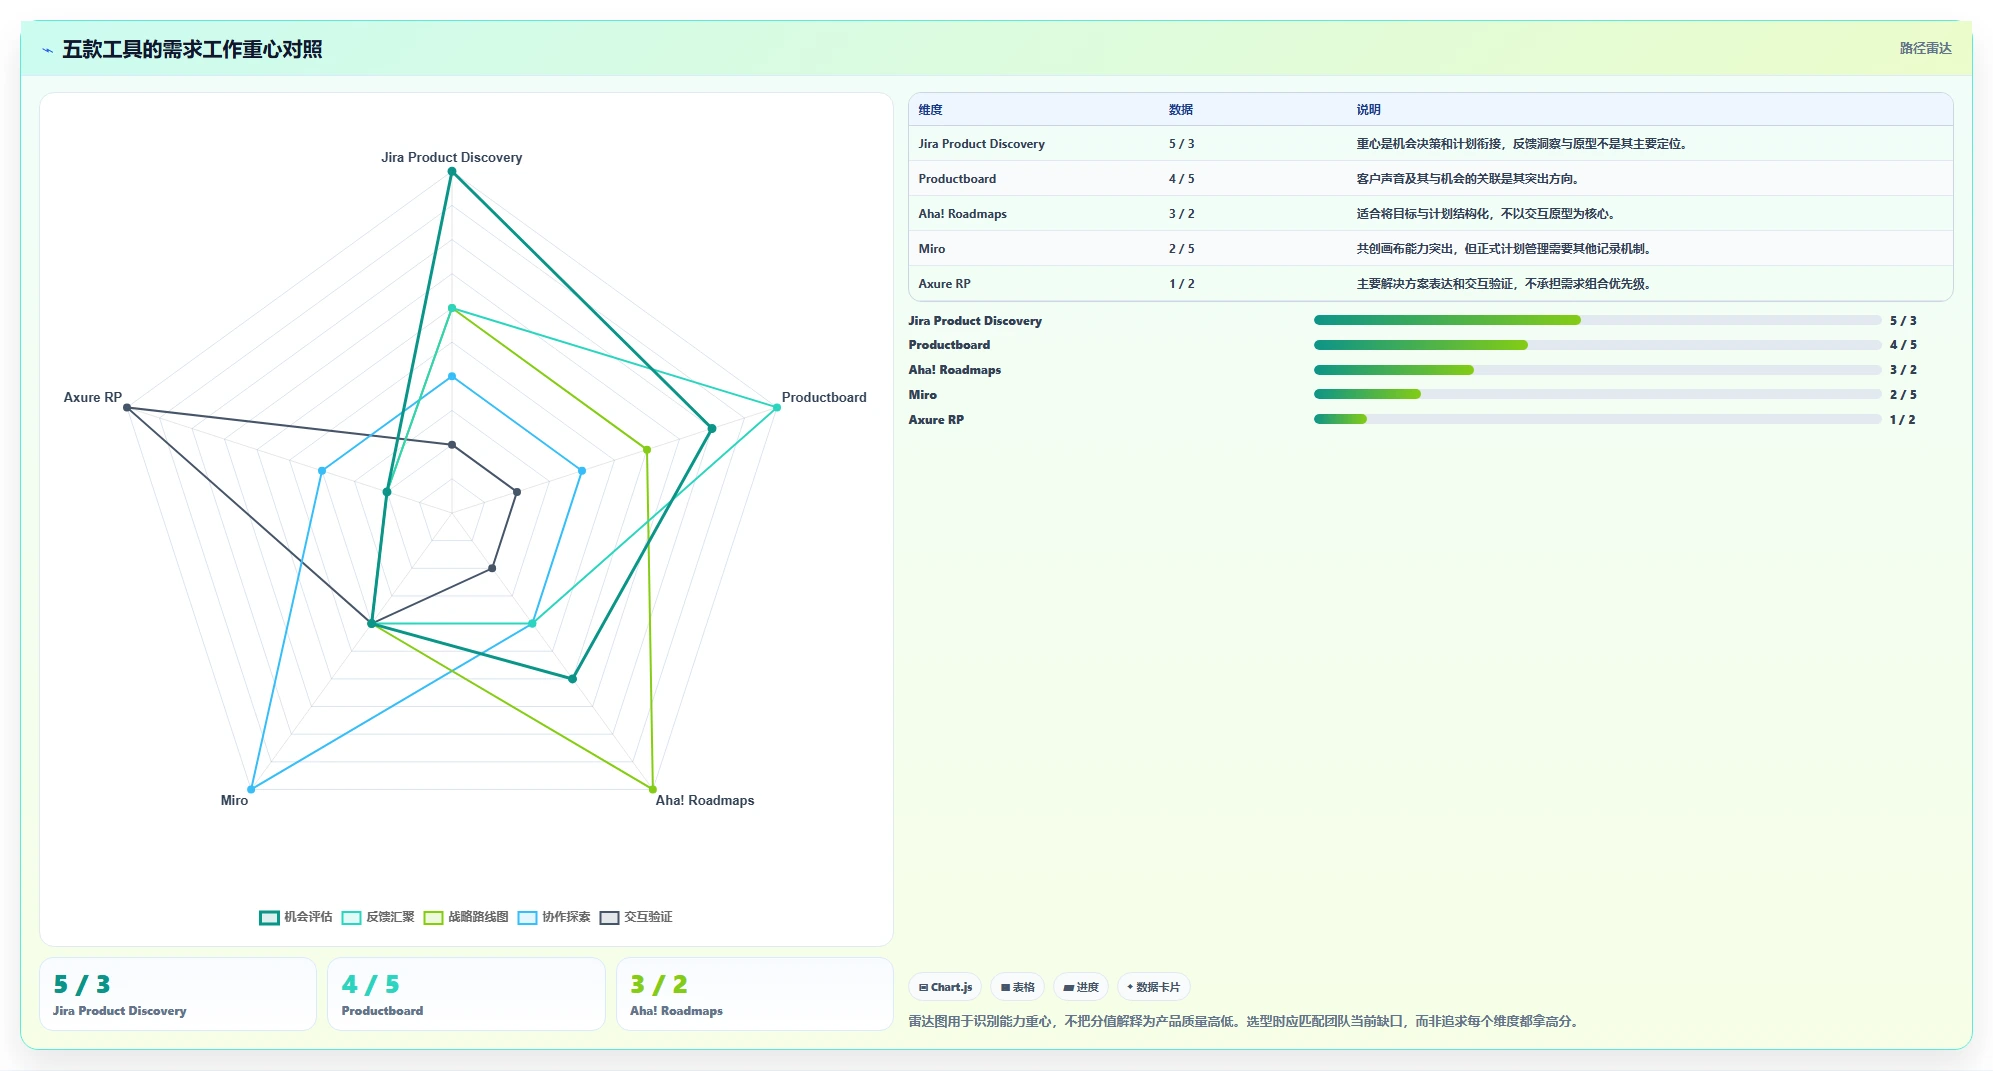1993x1071 pixels.
Task: Click the Productboard progress bar
Action: (x=1597, y=345)
